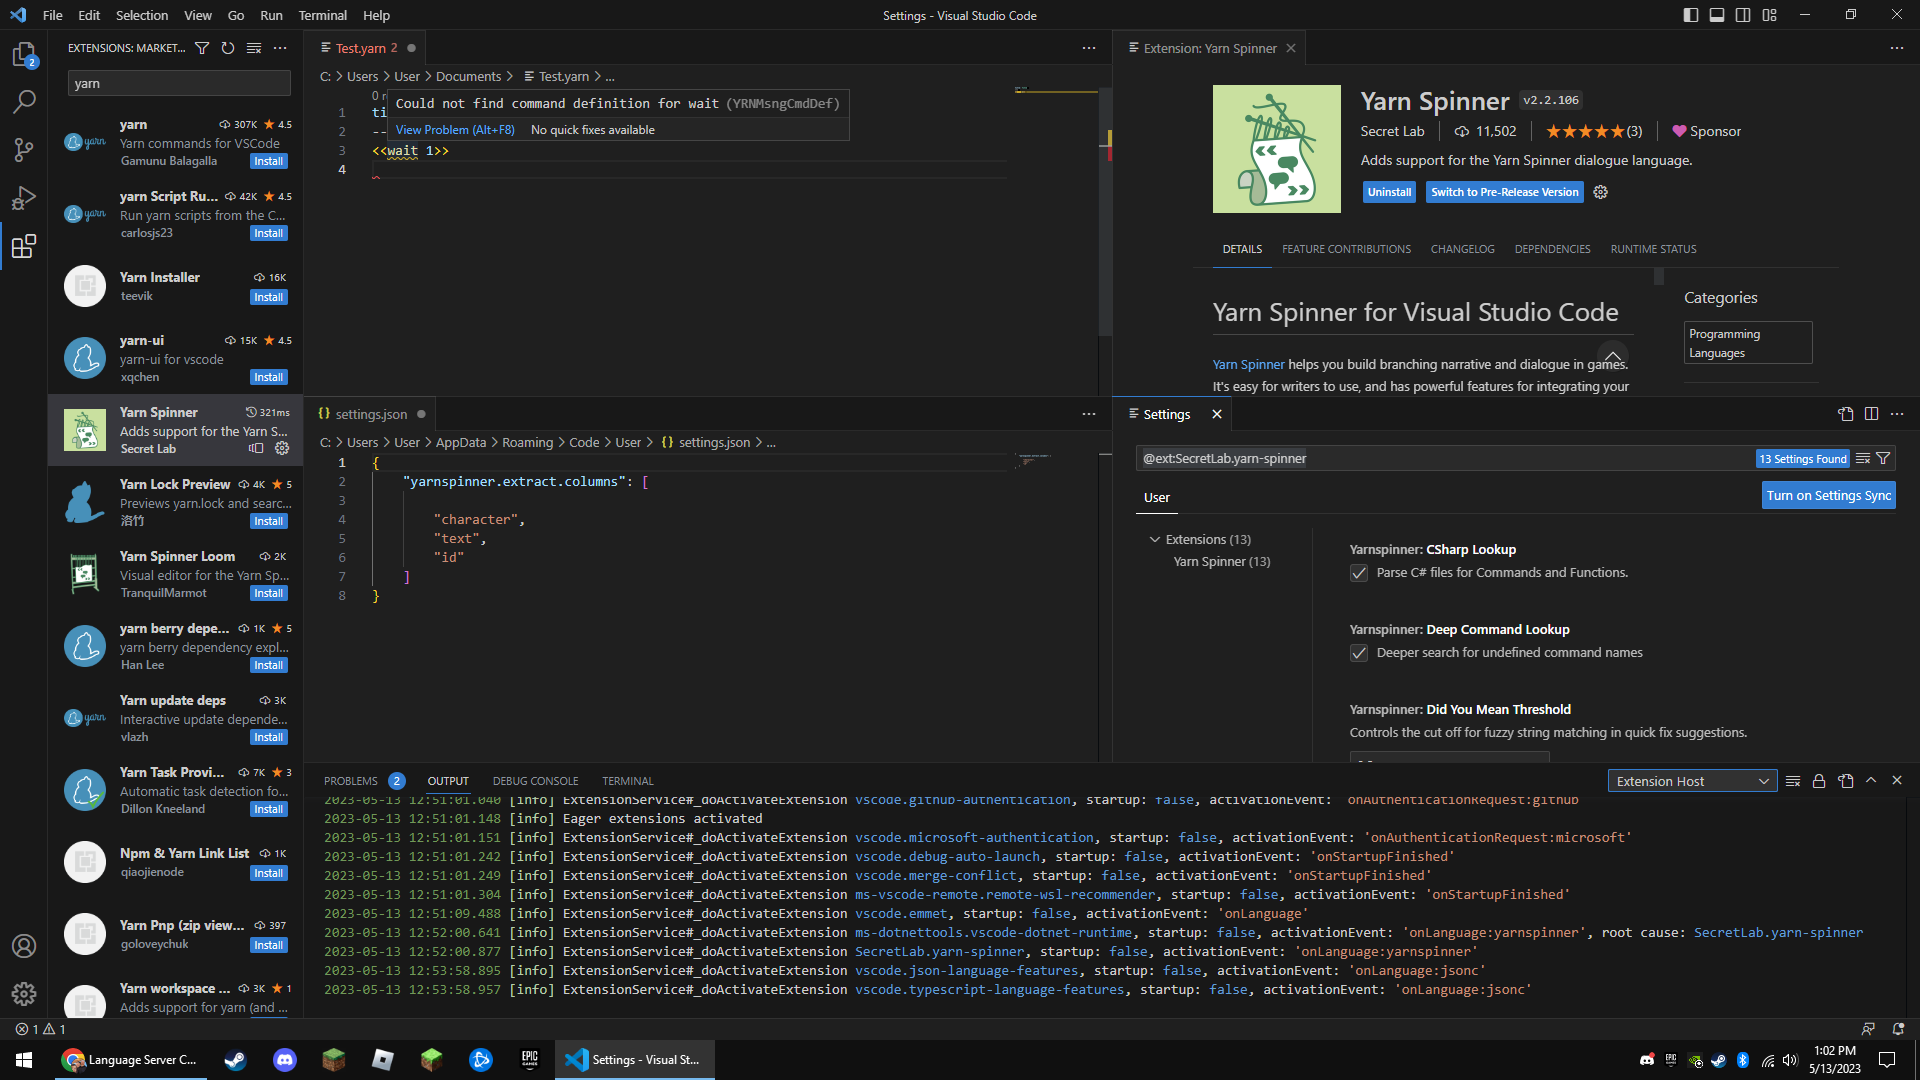Open the Extension Host output dropdown
Screen dimensions: 1920x1080
(x=1692, y=780)
